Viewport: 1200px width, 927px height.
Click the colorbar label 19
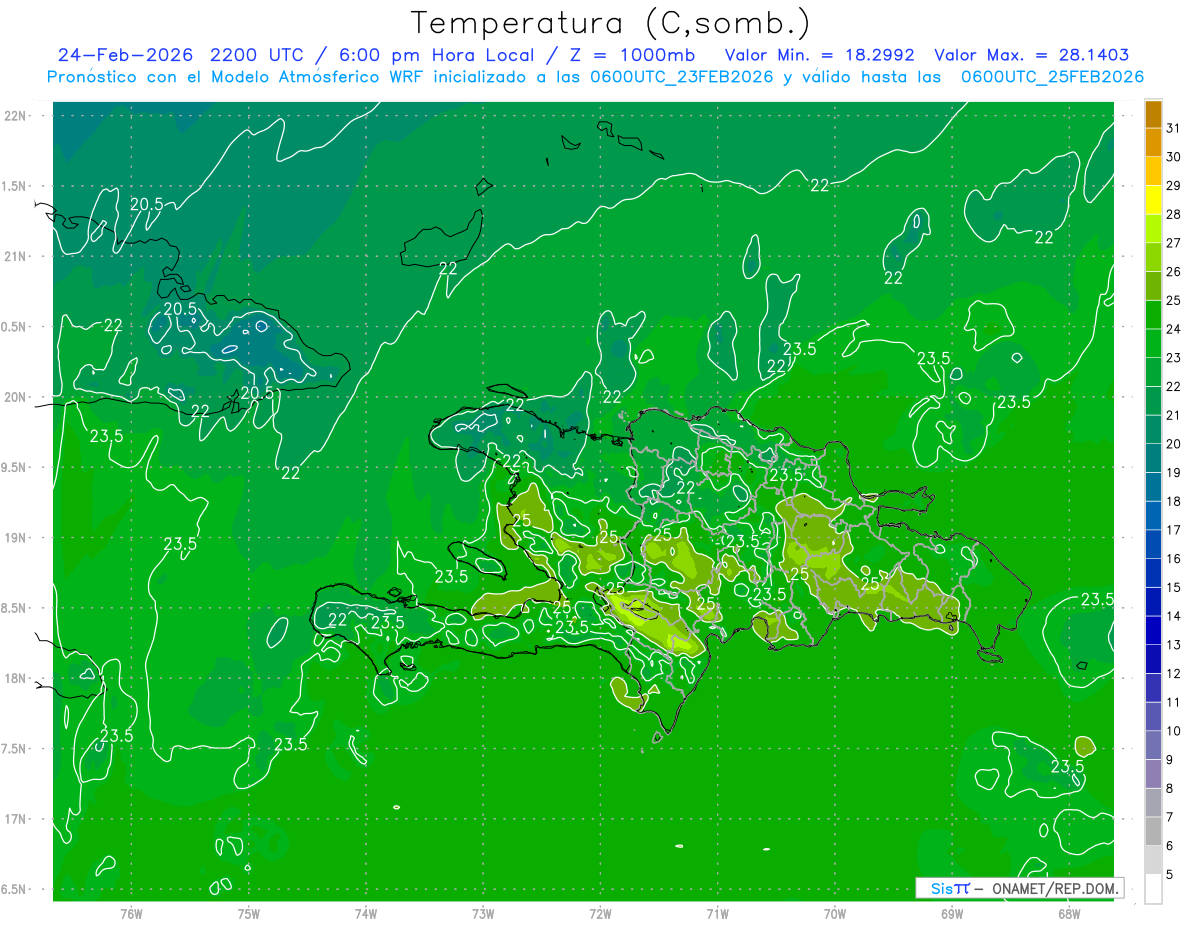1174,472
